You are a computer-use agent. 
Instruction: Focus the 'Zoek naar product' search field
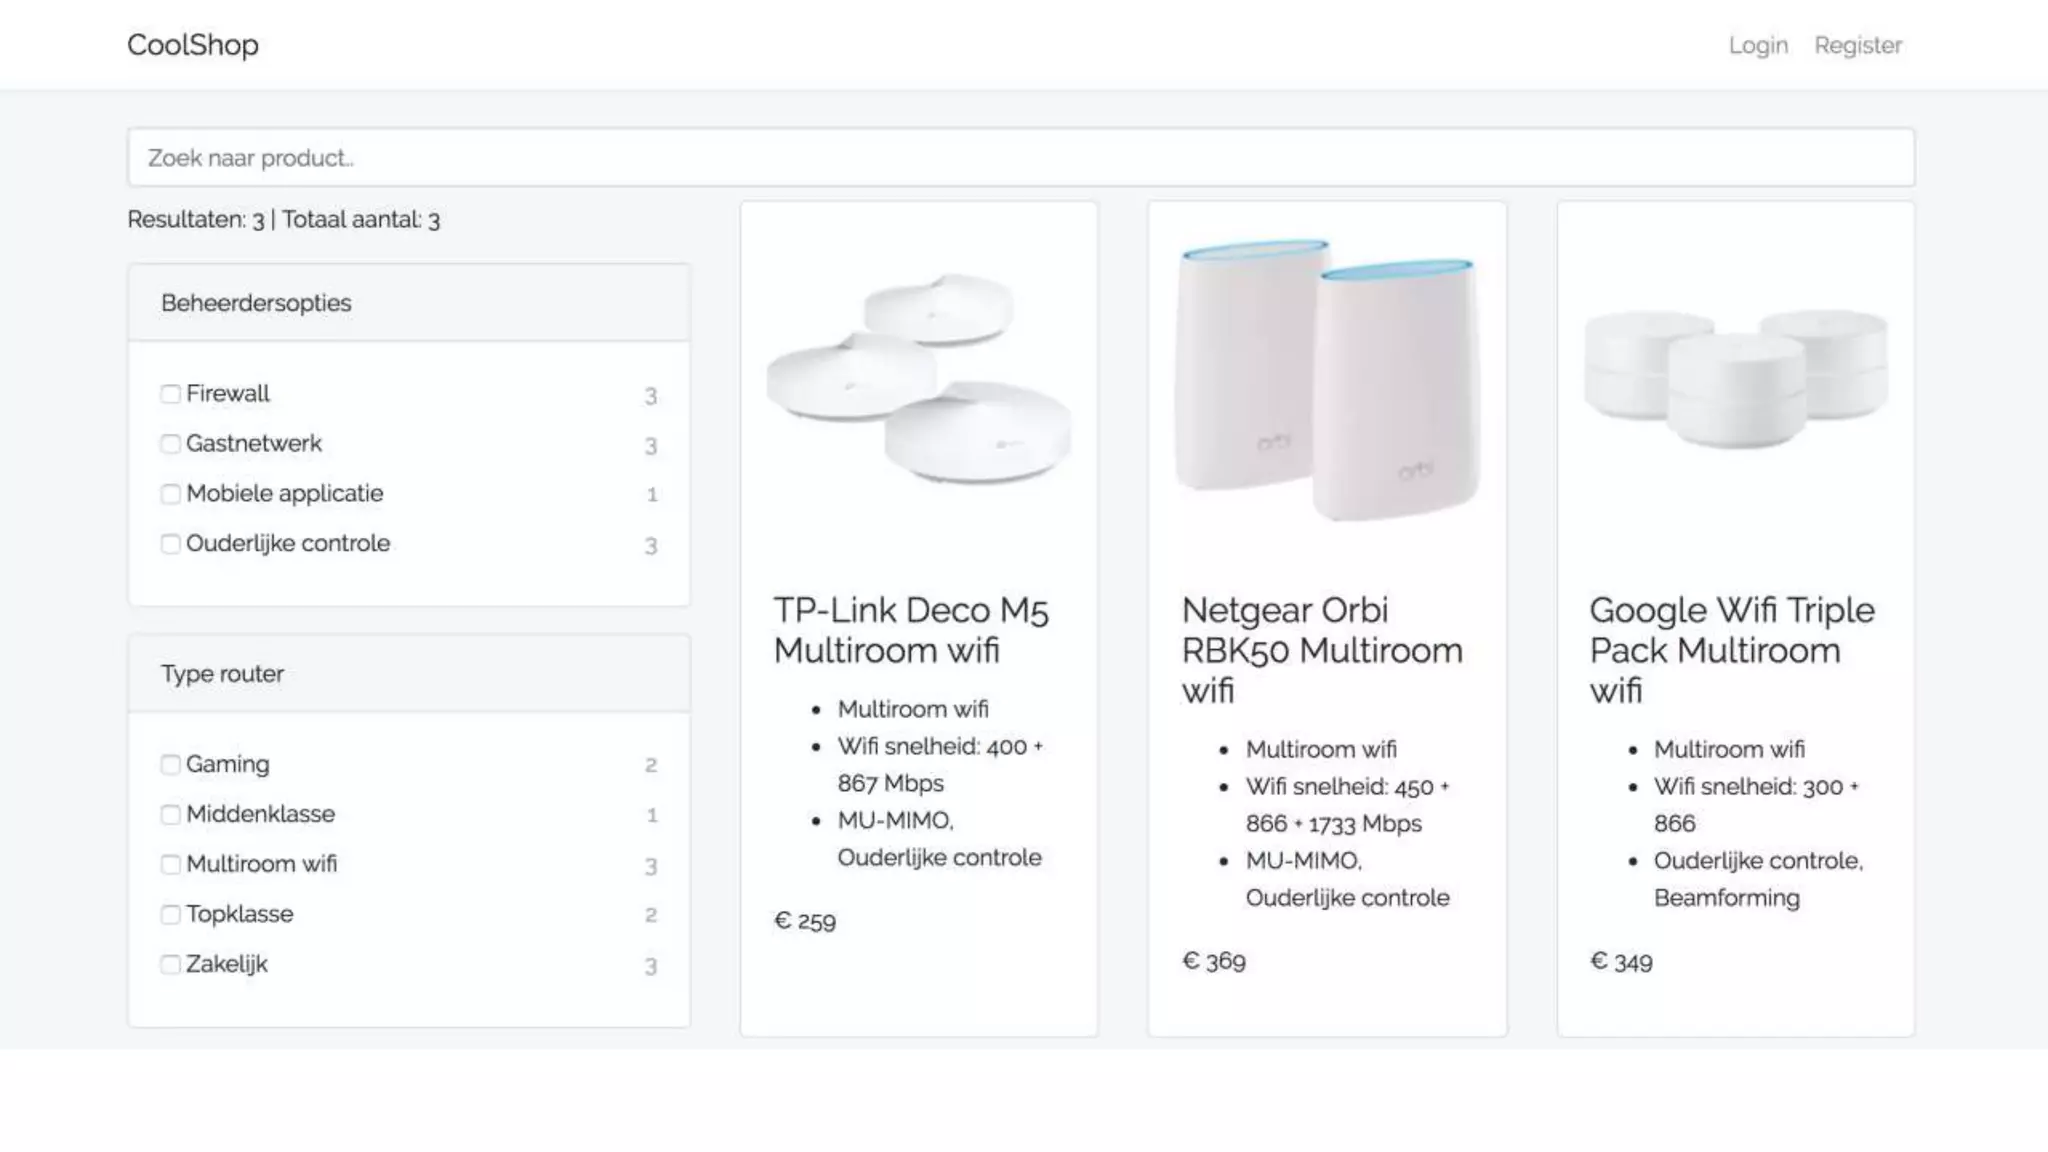click(x=1020, y=158)
